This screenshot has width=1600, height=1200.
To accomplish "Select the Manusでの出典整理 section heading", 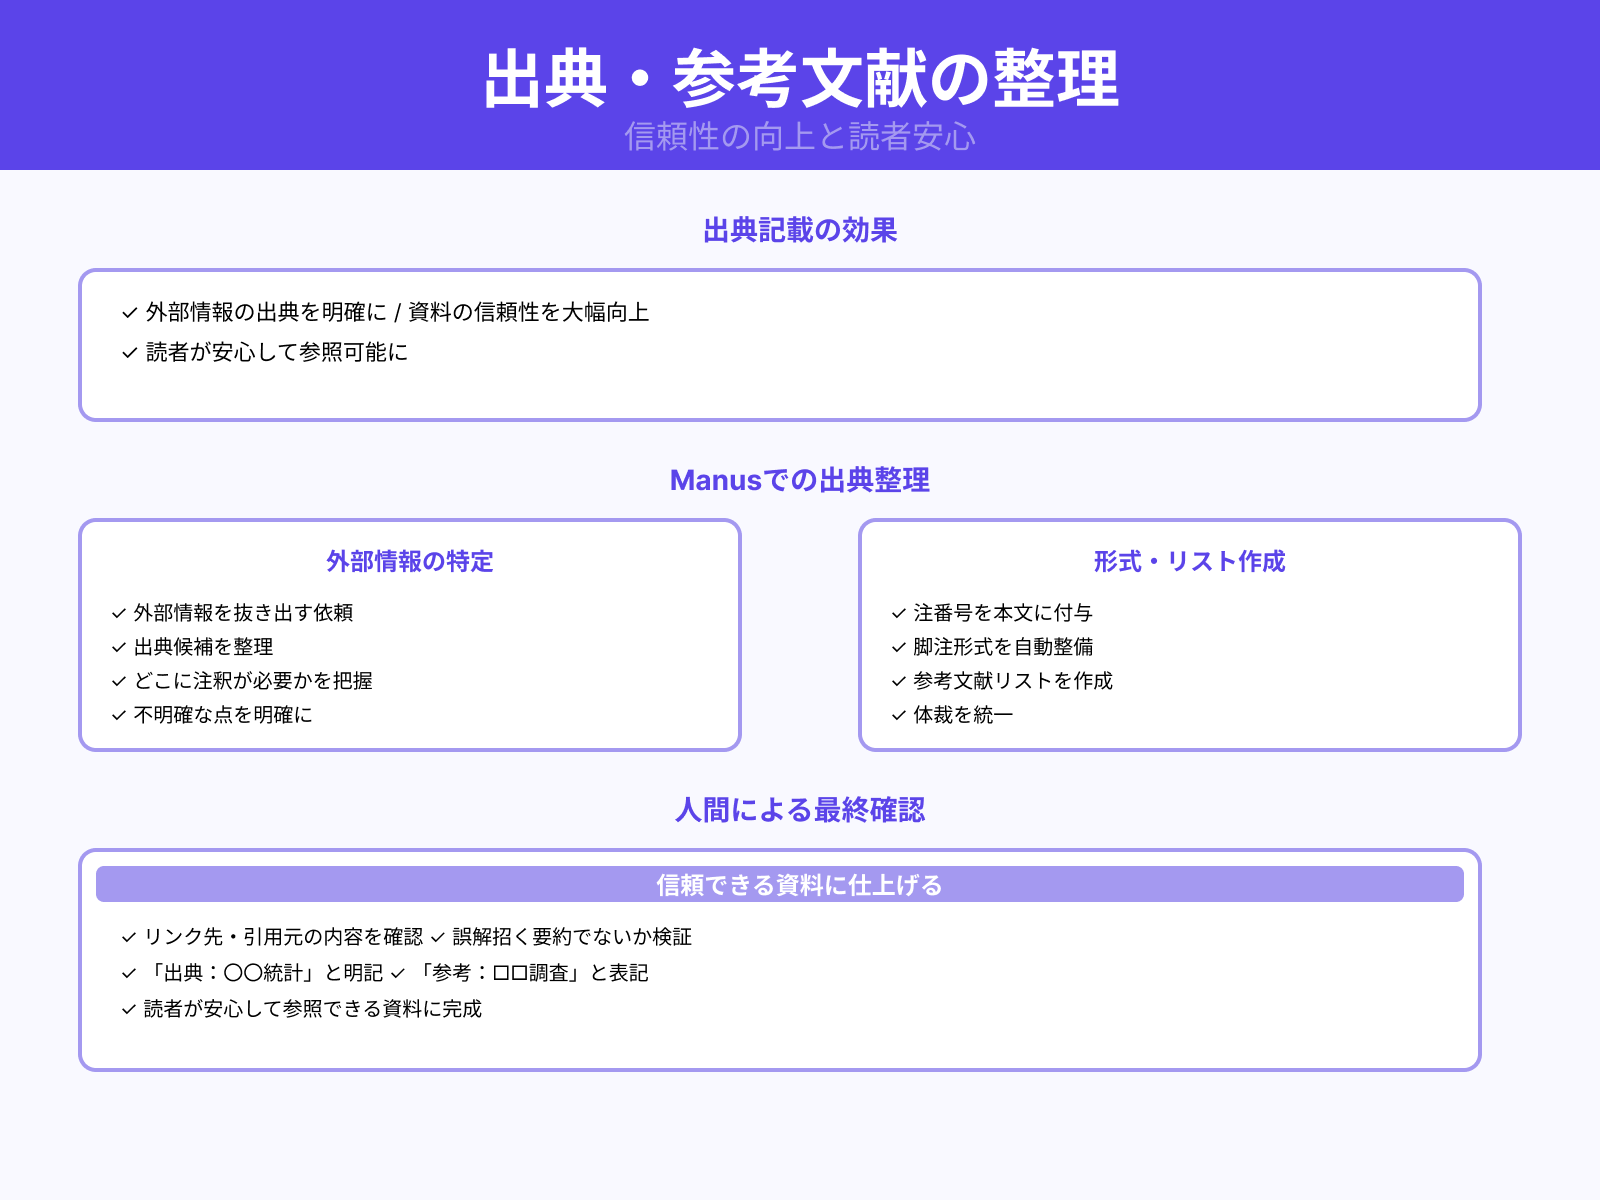I will click(x=800, y=480).
